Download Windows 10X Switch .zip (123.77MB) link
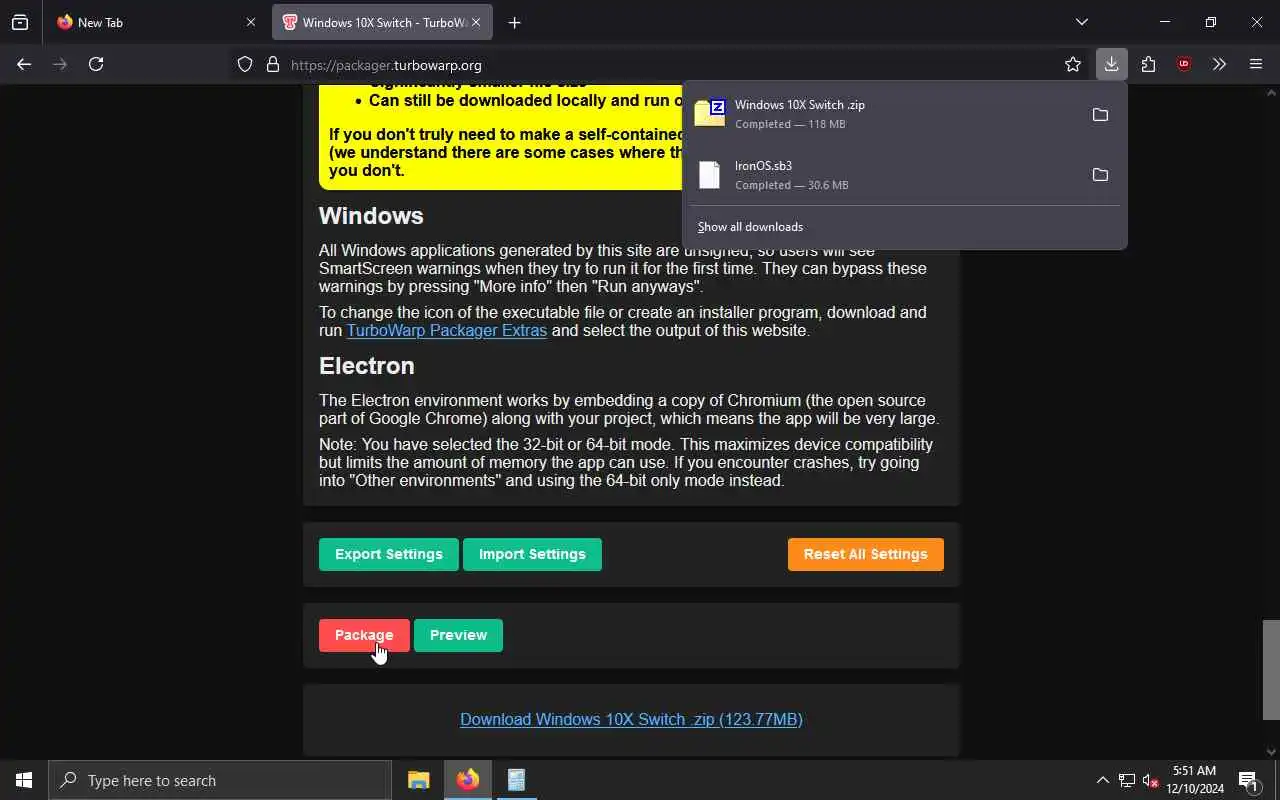 click(631, 719)
